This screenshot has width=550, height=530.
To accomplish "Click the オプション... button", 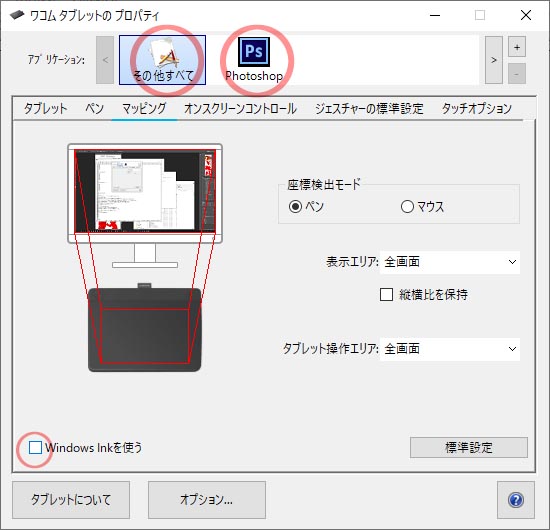I will coord(207,500).
